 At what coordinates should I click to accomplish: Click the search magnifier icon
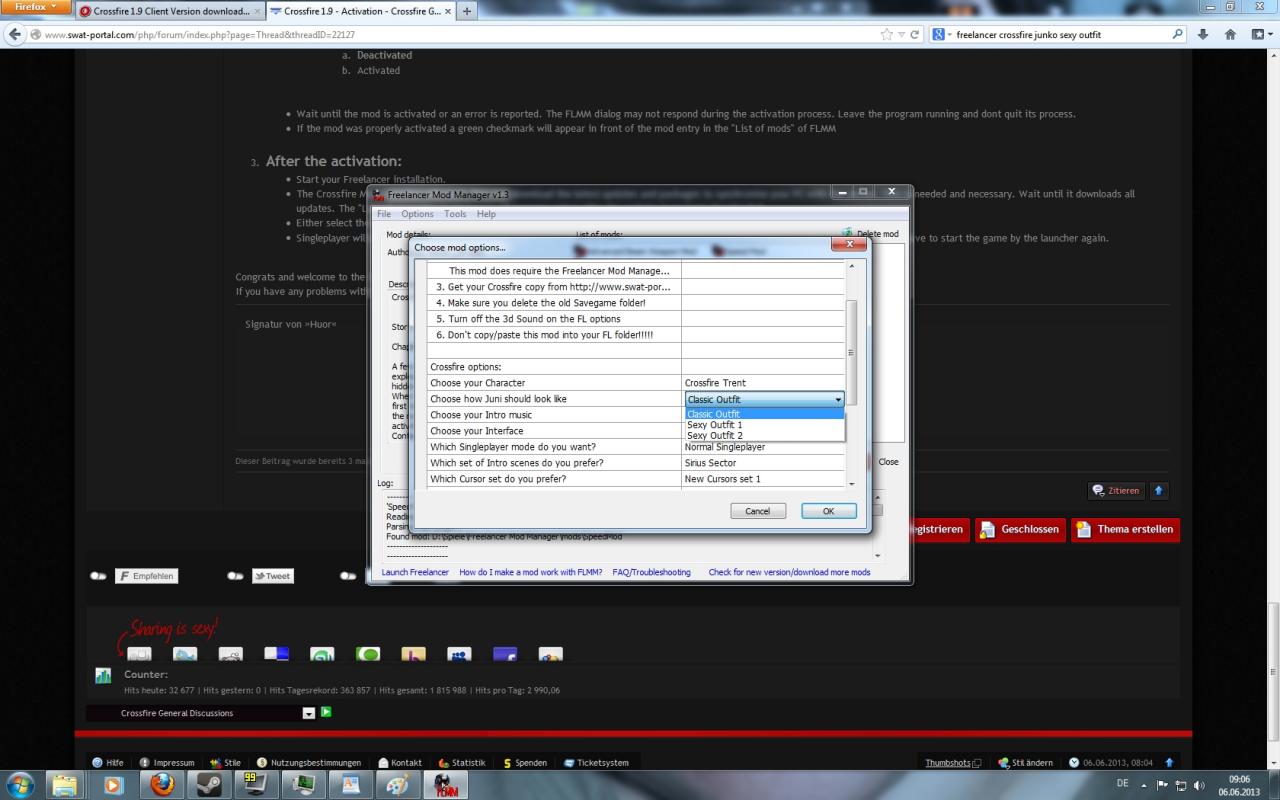pyautogui.click(x=1178, y=34)
